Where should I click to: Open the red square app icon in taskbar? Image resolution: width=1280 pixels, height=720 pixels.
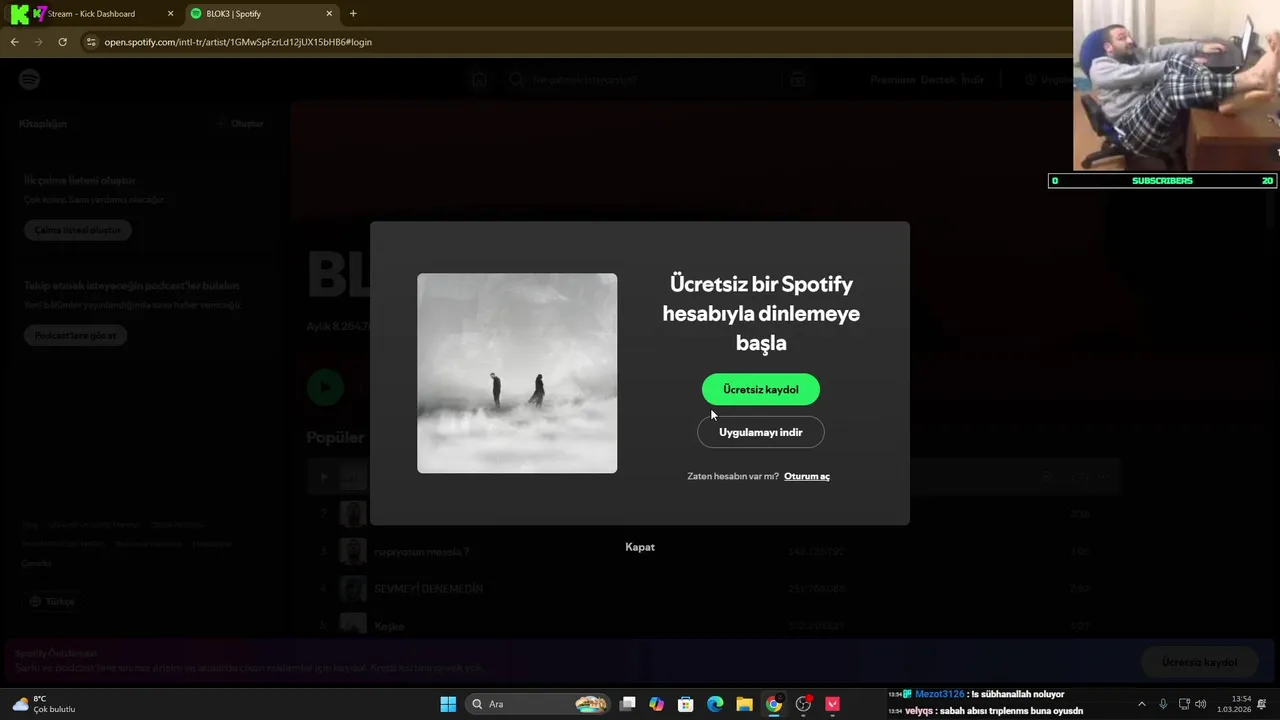(832, 704)
